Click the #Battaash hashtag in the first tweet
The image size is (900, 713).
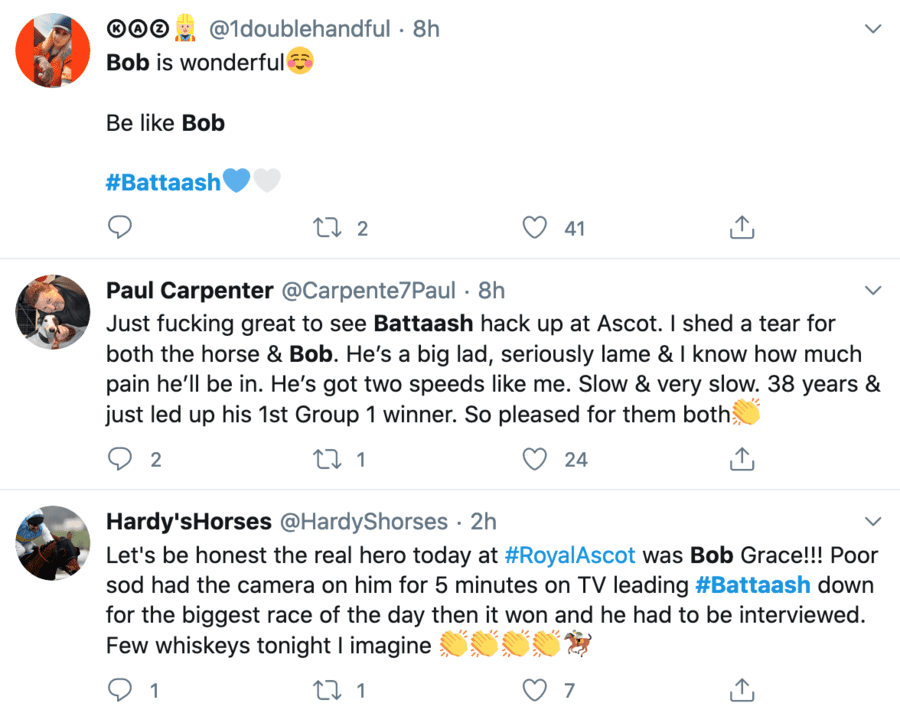point(163,182)
